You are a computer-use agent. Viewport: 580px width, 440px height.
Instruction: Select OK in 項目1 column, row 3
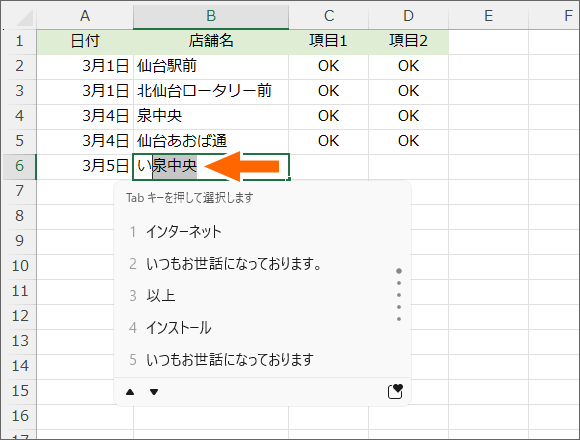pos(328,91)
